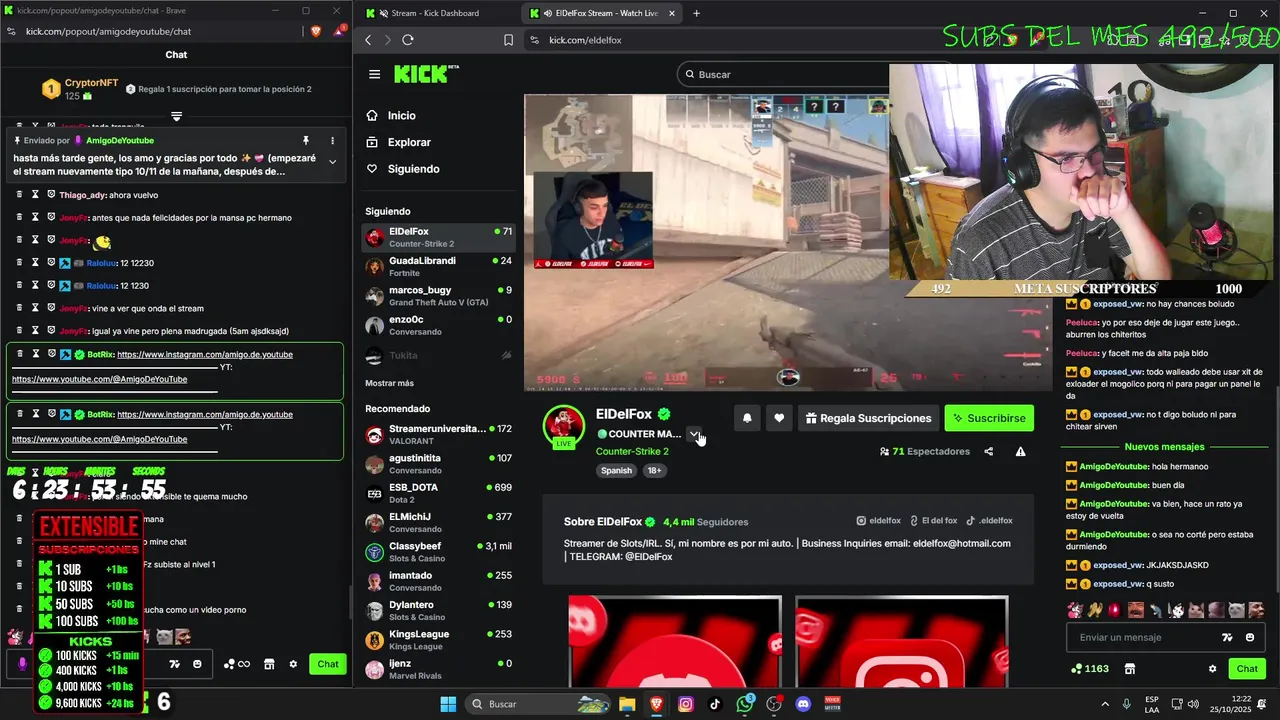
Task: Click the heart follow icon for ElDelFox
Action: click(779, 418)
